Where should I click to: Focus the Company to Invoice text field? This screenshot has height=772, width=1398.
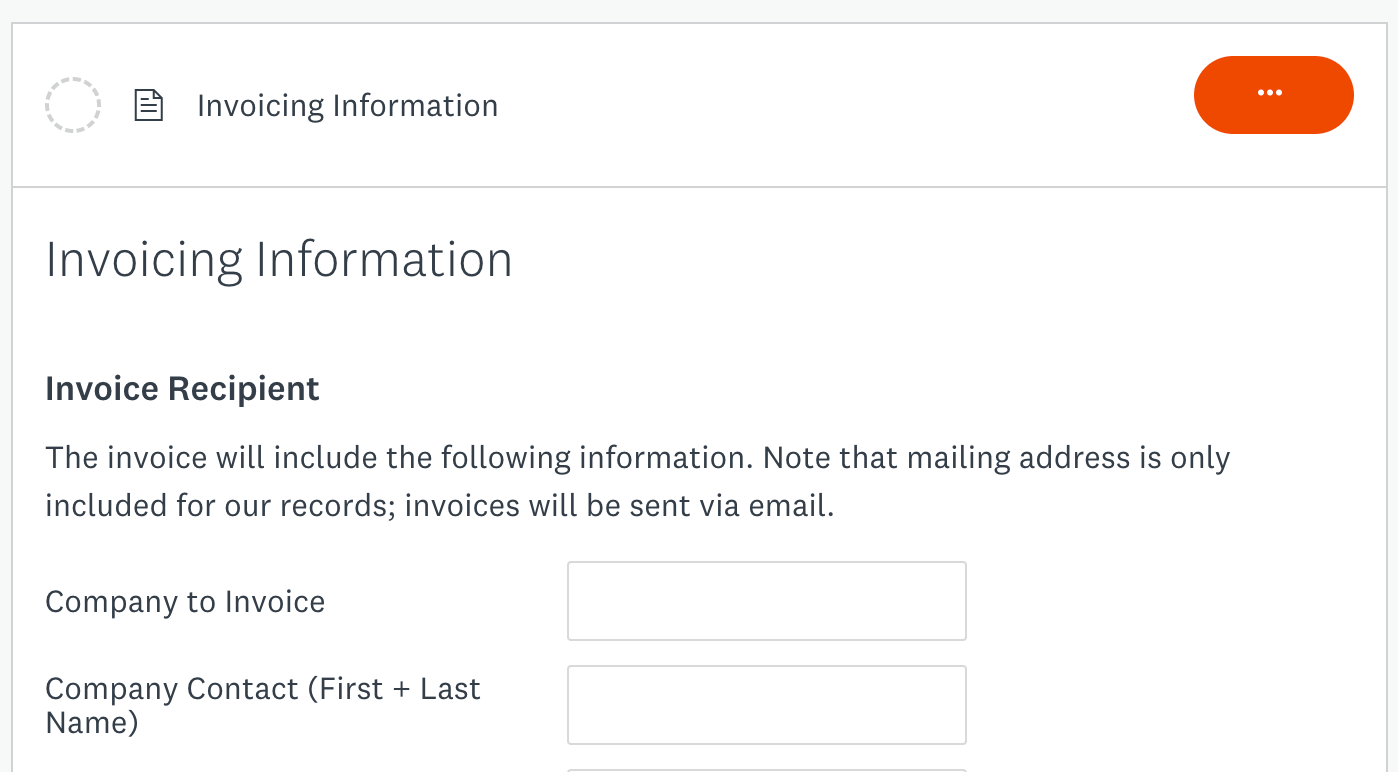(x=766, y=601)
